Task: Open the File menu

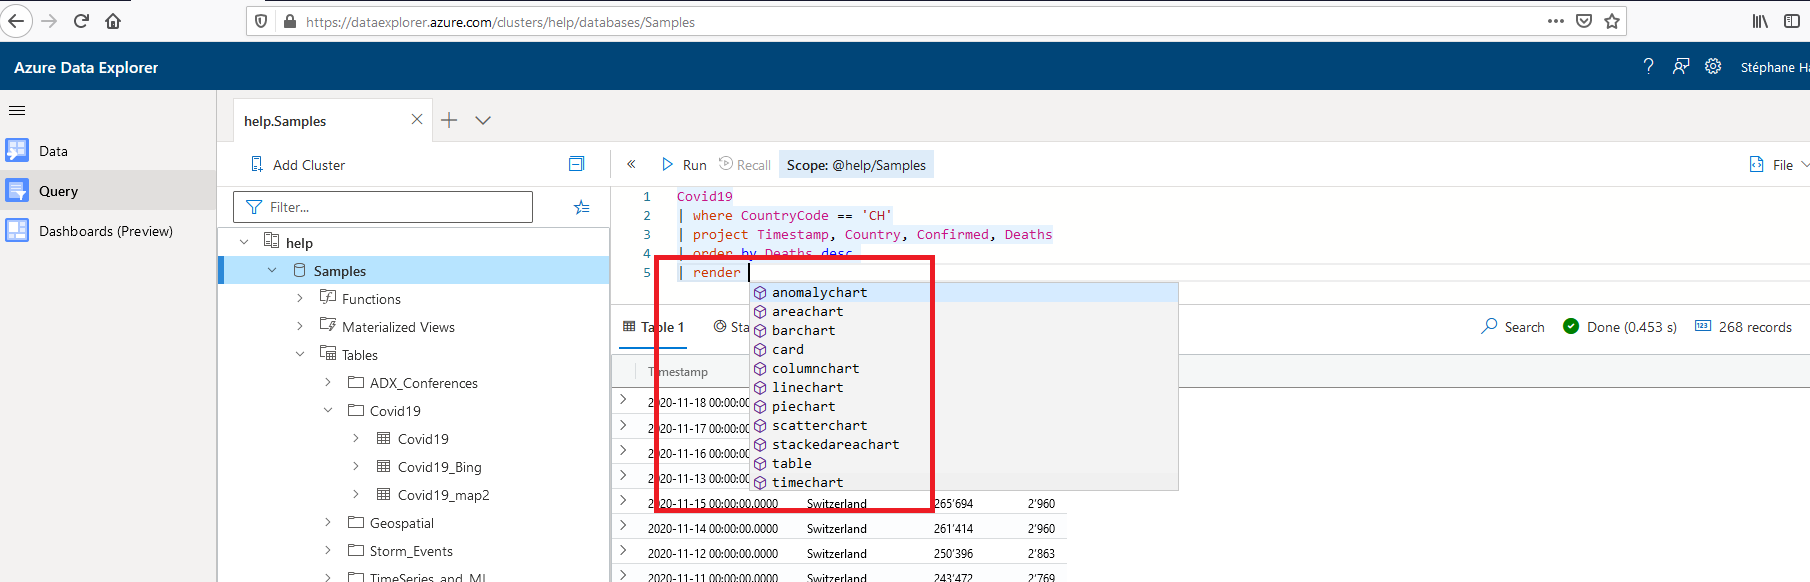Action: [x=1778, y=165]
